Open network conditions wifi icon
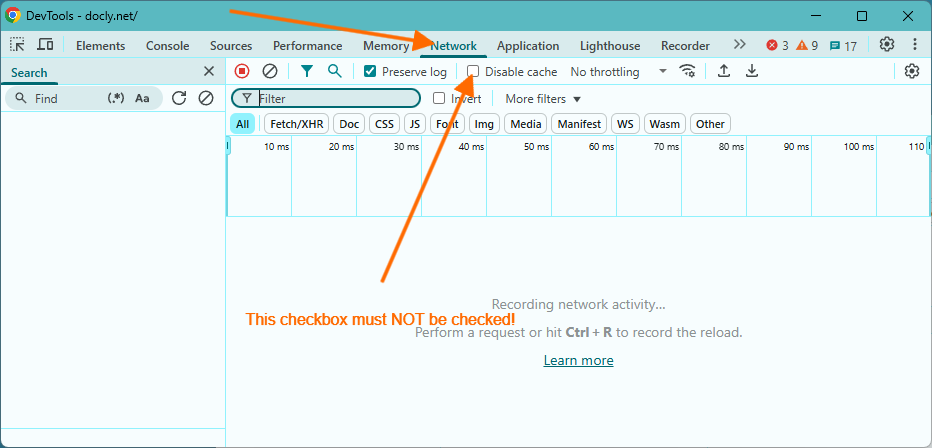932x448 pixels. tap(687, 71)
